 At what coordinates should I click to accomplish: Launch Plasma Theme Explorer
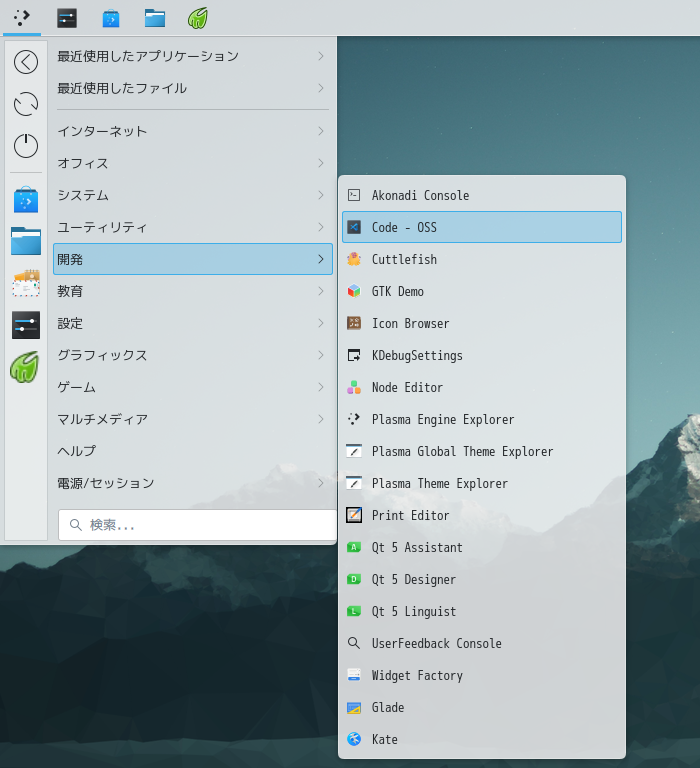pos(482,483)
